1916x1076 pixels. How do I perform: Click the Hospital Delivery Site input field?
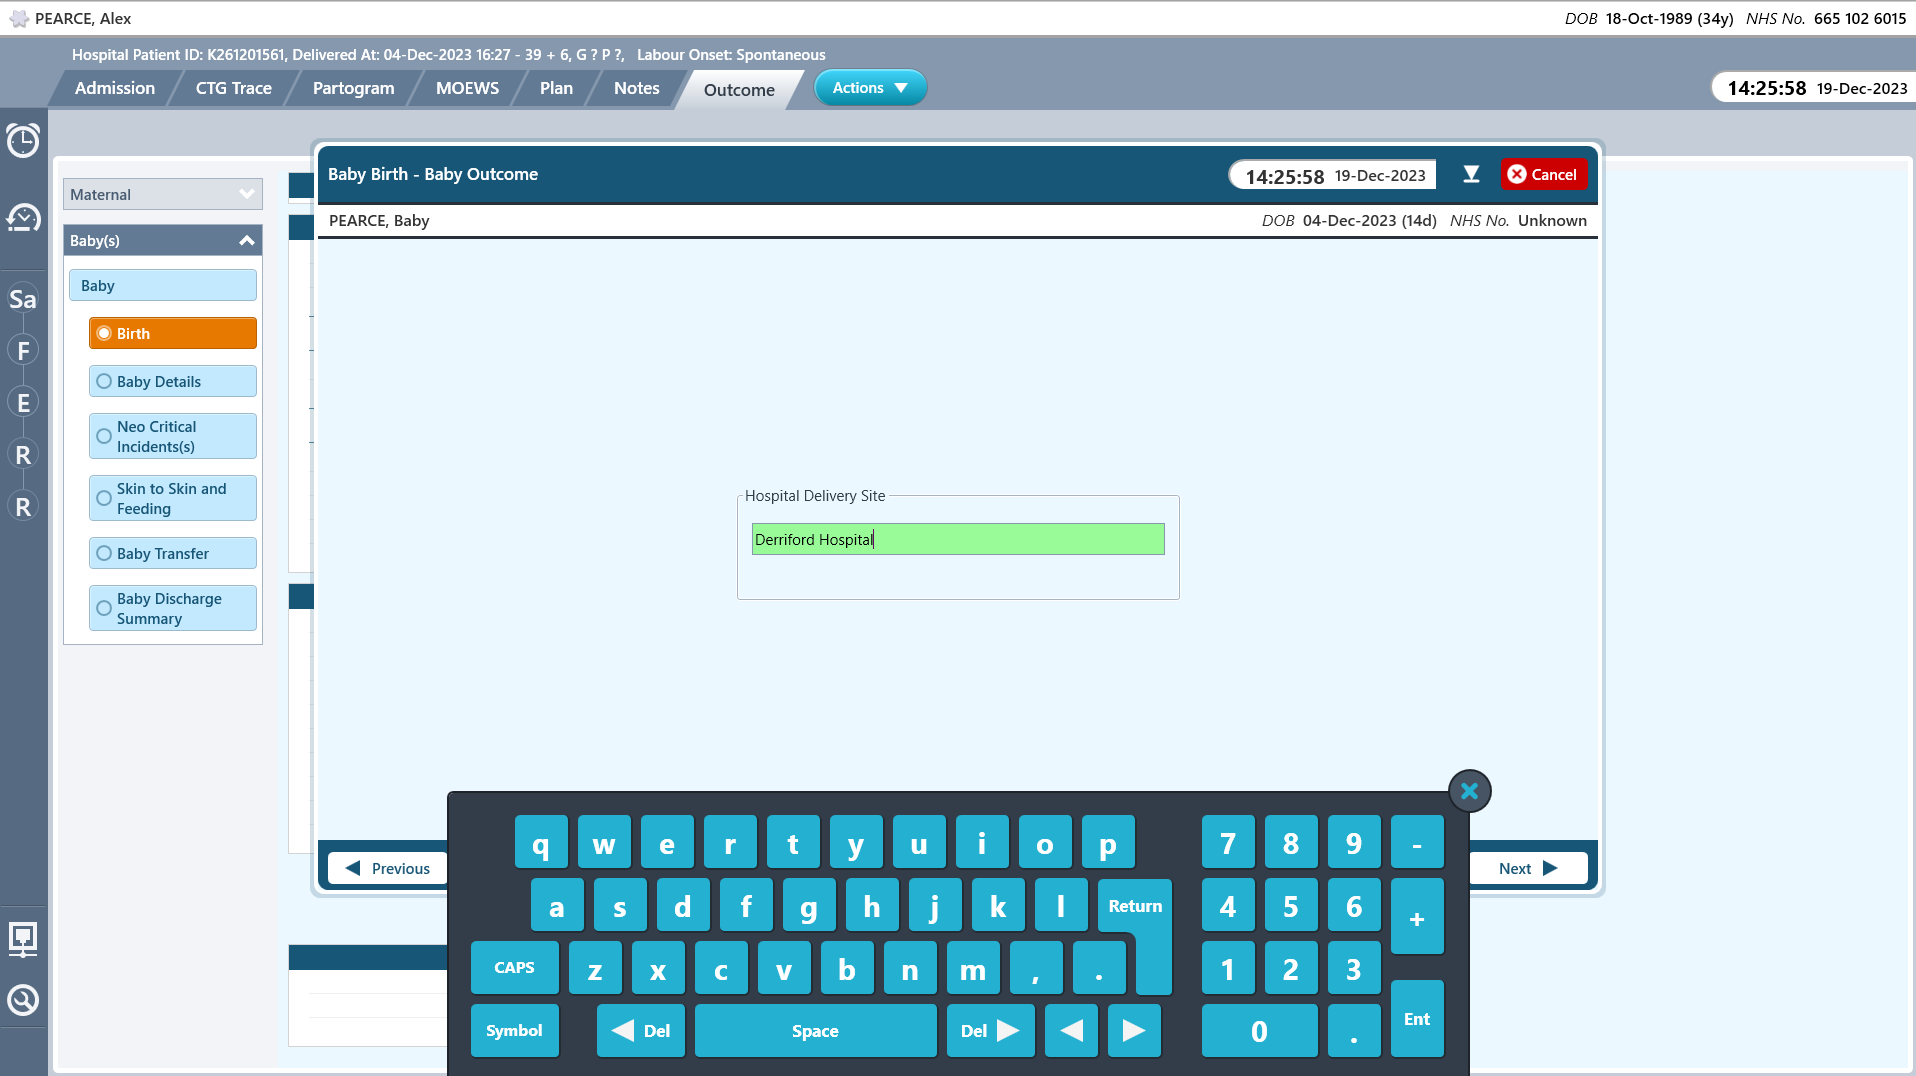958,539
